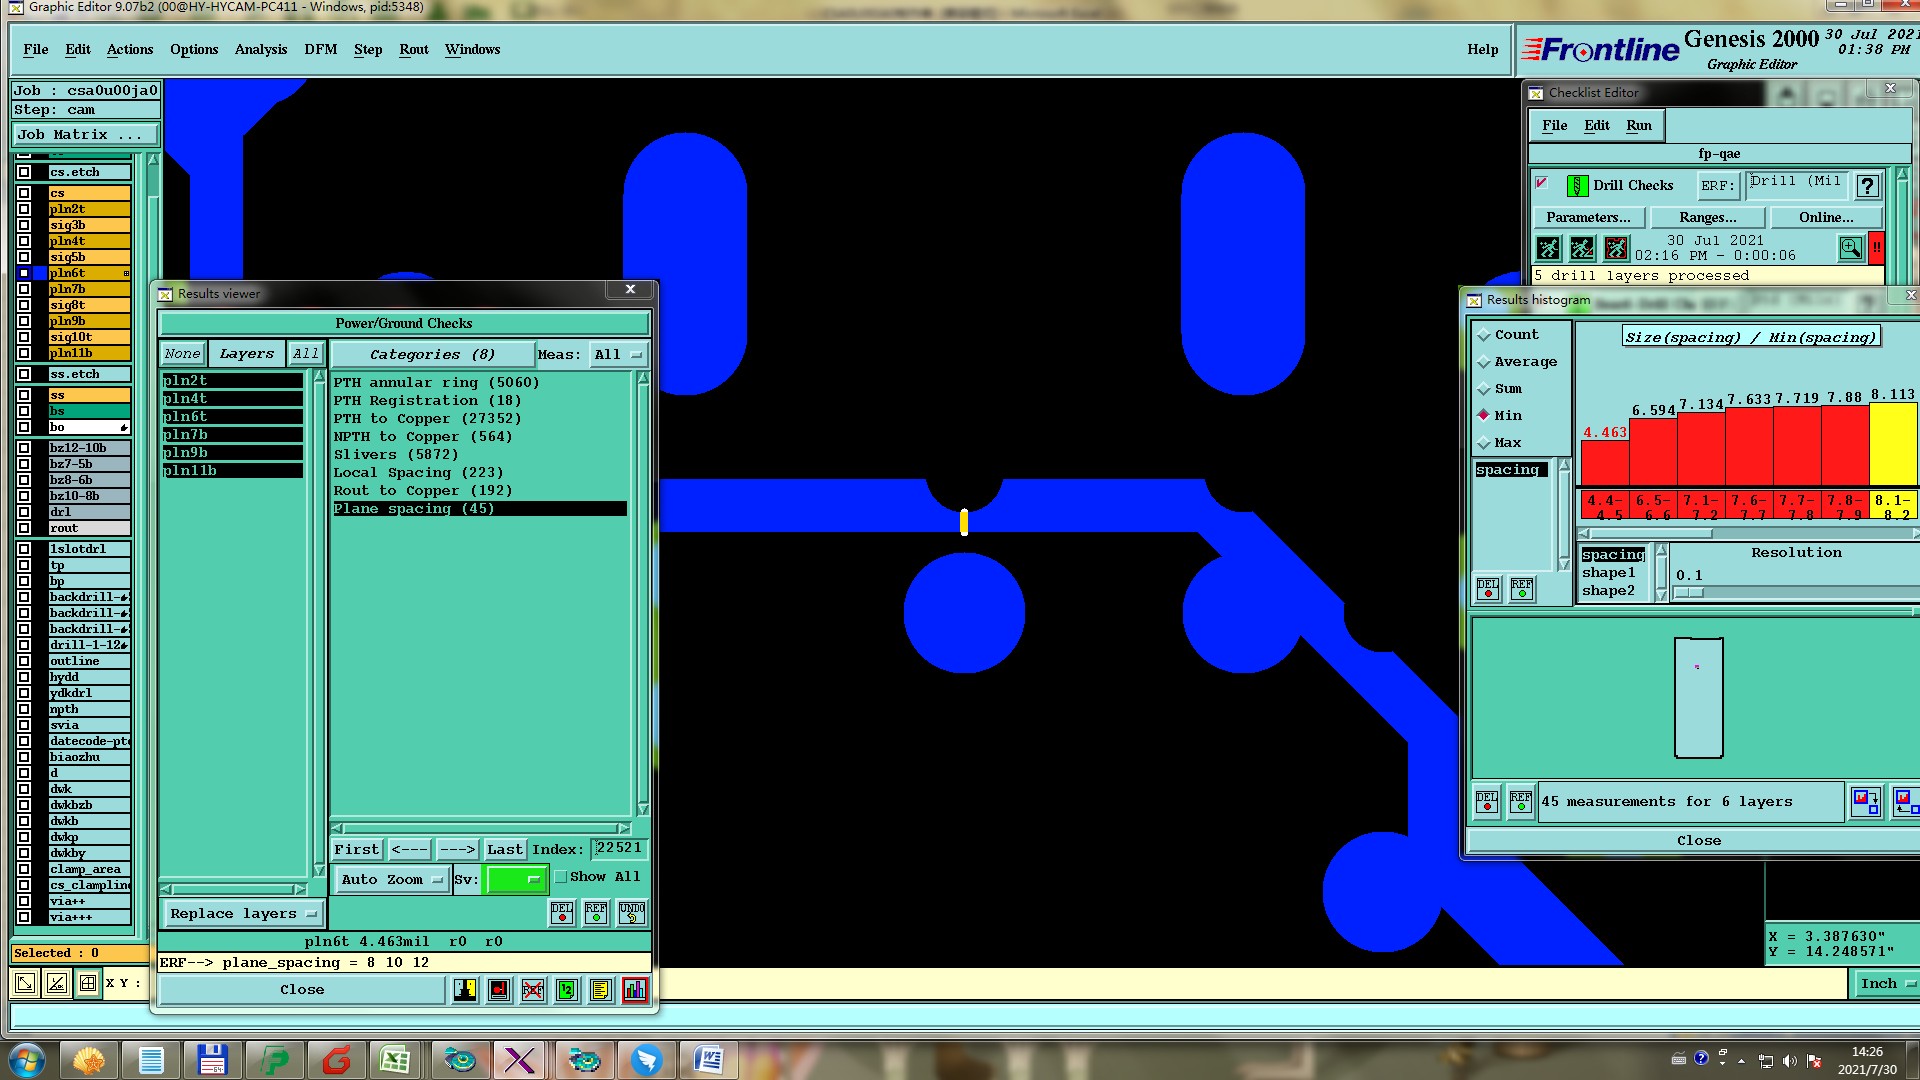Click the Drill Checks question mark help icon
Viewport: 1920px width, 1080px height.
1867,186
